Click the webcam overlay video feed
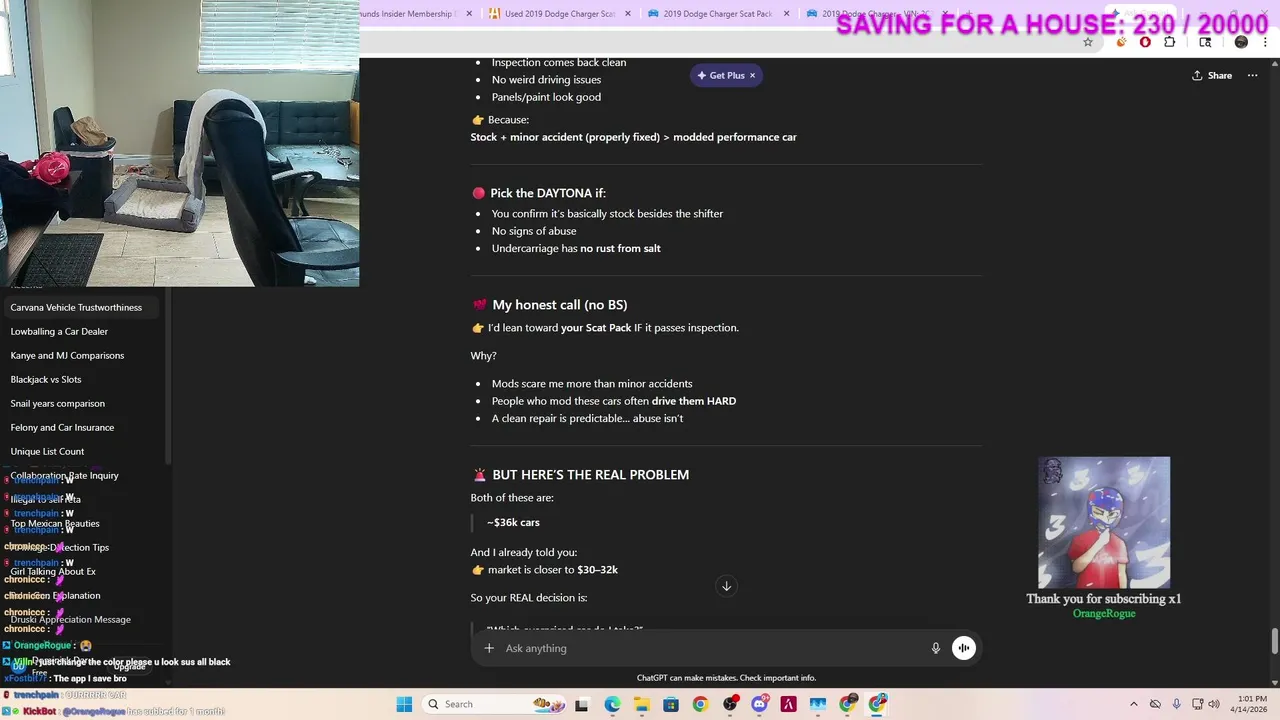The width and height of the screenshot is (1280, 720). (180, 143)
